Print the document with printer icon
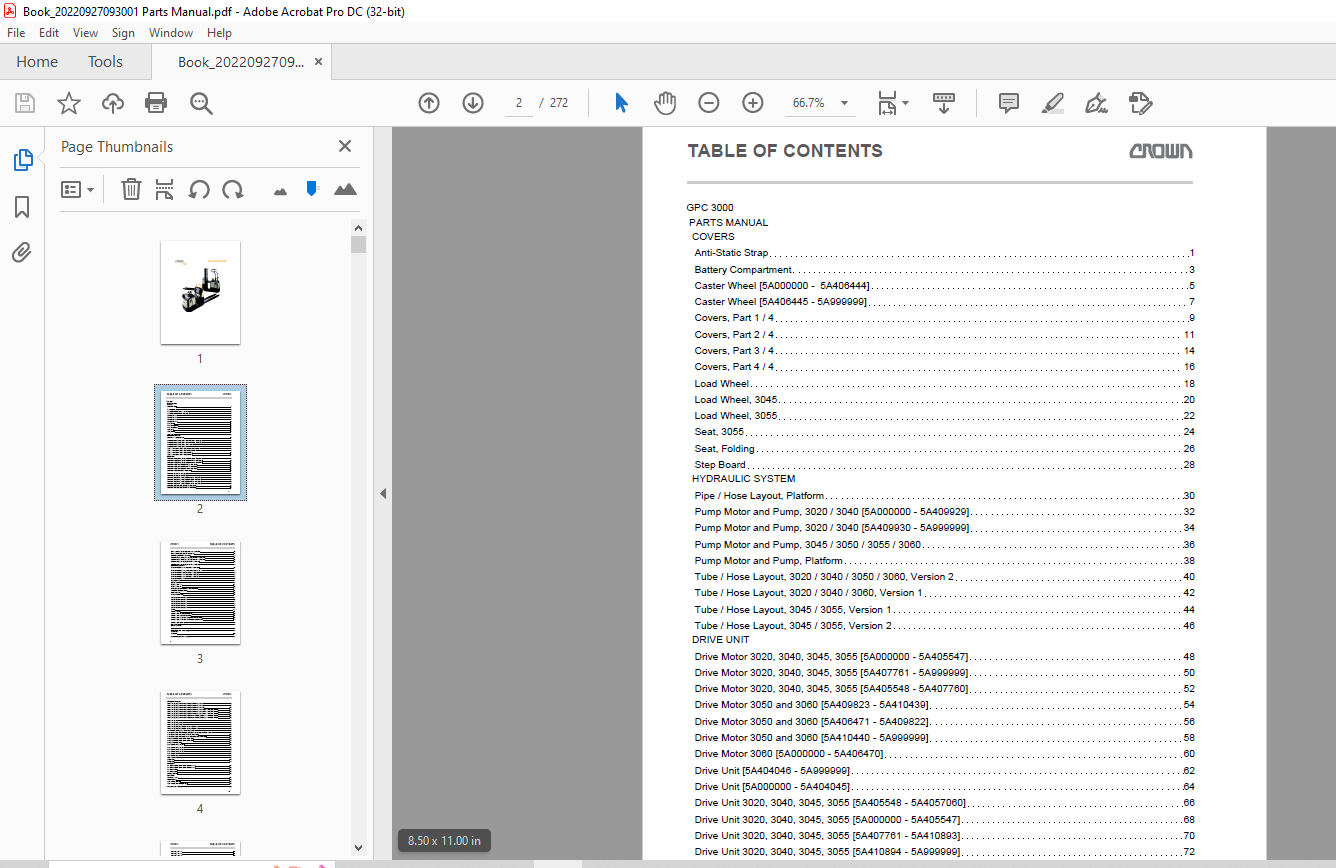Viewport: 1336px width, 868px height. pyautogui.click(x=156, y=103)
